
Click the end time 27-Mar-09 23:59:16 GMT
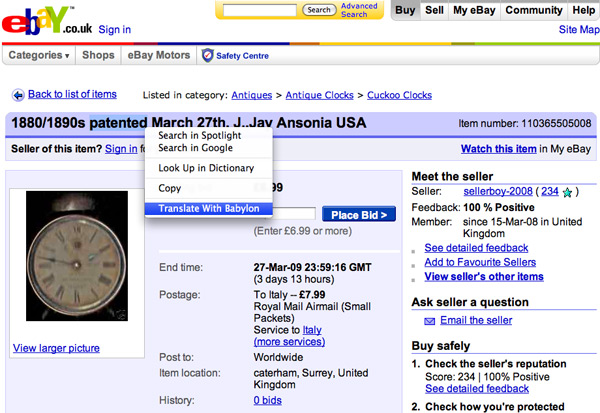pyautogui.click(x=312, y=267)
